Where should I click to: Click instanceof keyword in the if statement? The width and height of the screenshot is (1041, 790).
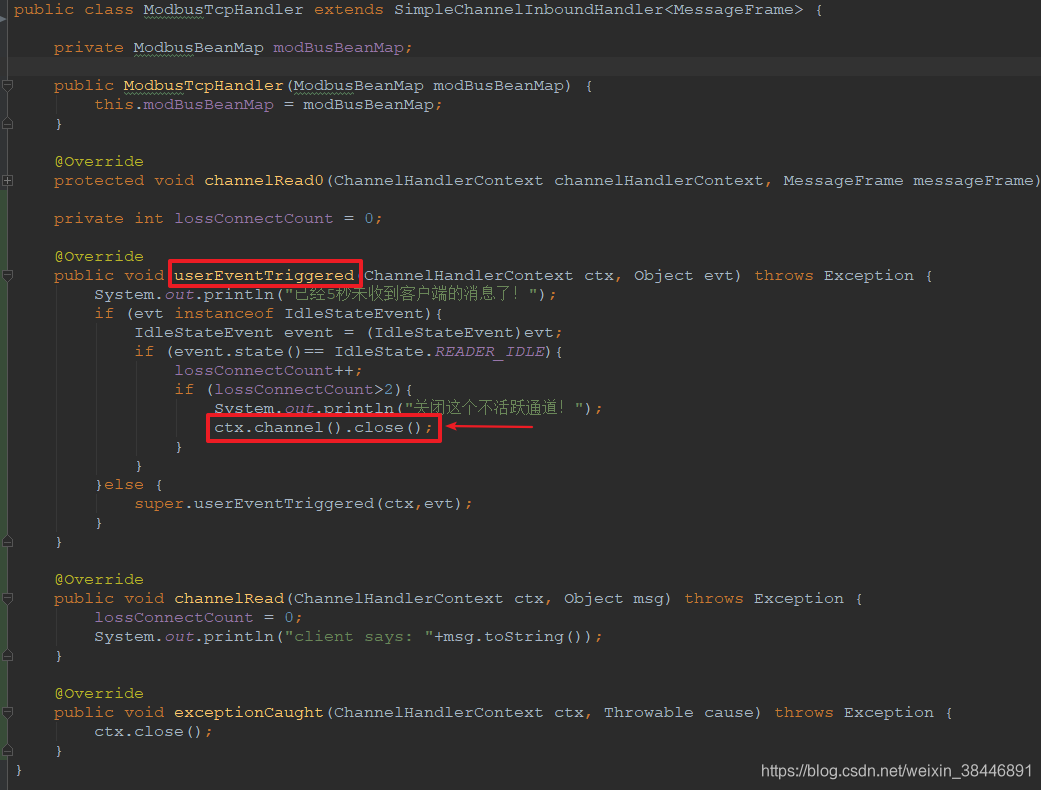(x=224, y=313)
